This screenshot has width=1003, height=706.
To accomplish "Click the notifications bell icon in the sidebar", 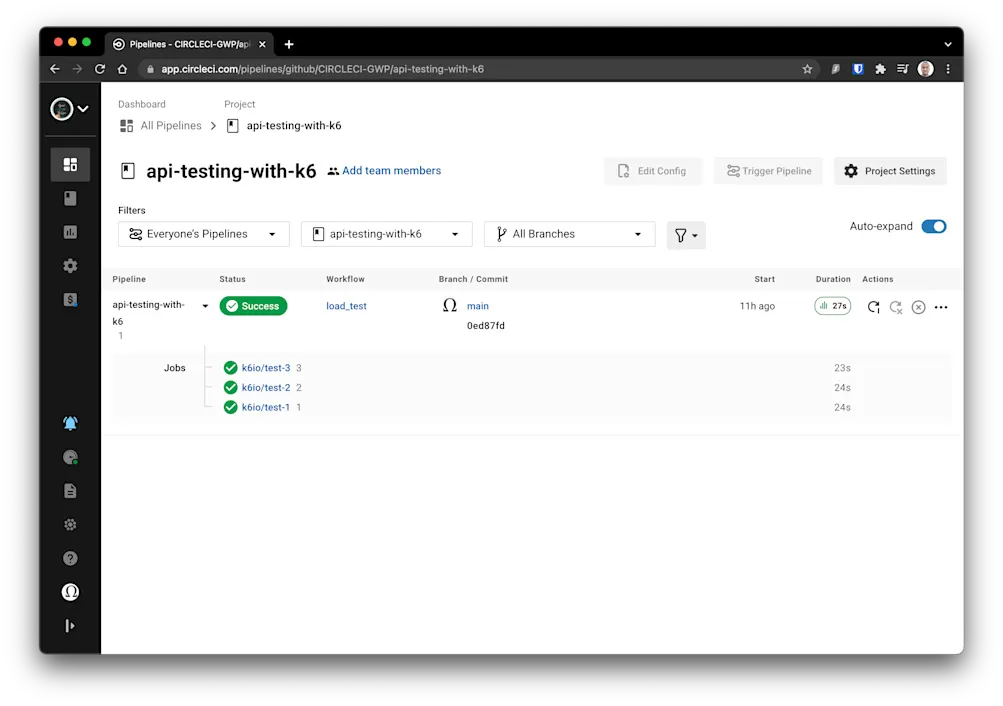I will (x=70, y=423).
